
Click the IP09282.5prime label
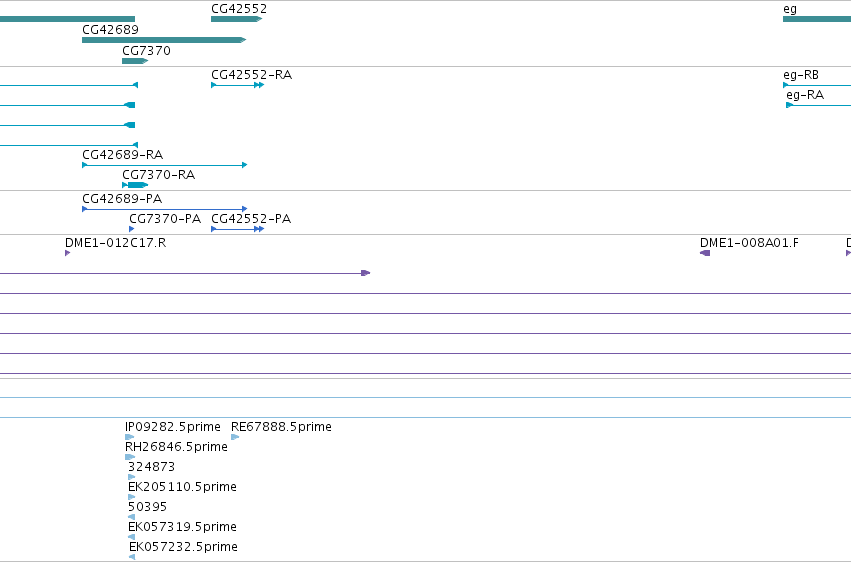(x=173, y=427)
